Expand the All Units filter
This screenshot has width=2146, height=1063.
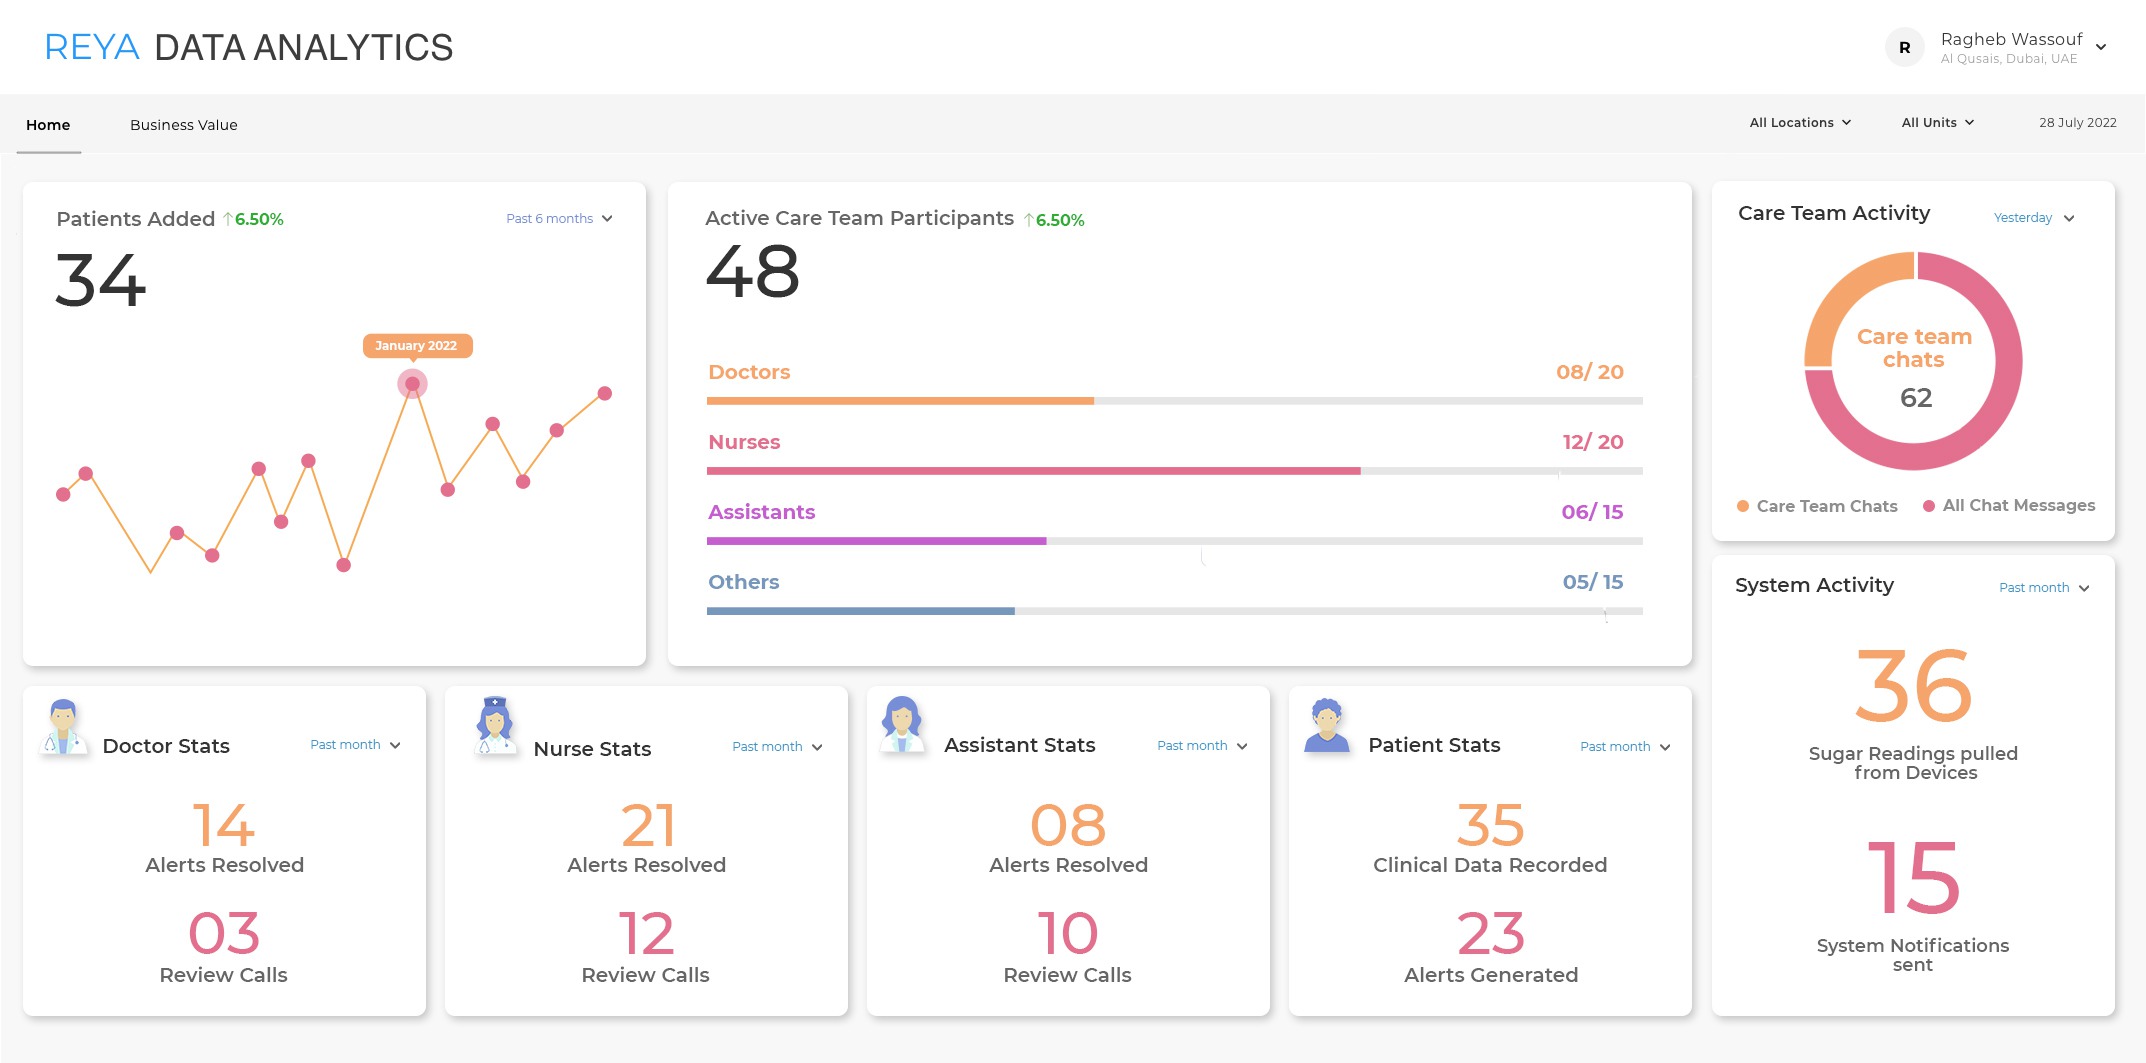pyautogui.click(x=1937, y=123)
